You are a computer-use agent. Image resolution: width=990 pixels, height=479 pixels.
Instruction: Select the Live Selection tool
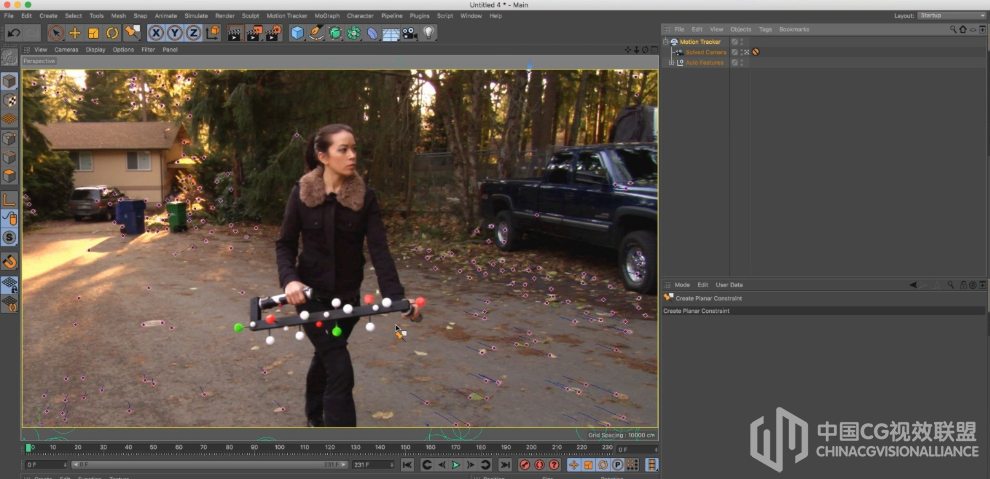[56, 33]
